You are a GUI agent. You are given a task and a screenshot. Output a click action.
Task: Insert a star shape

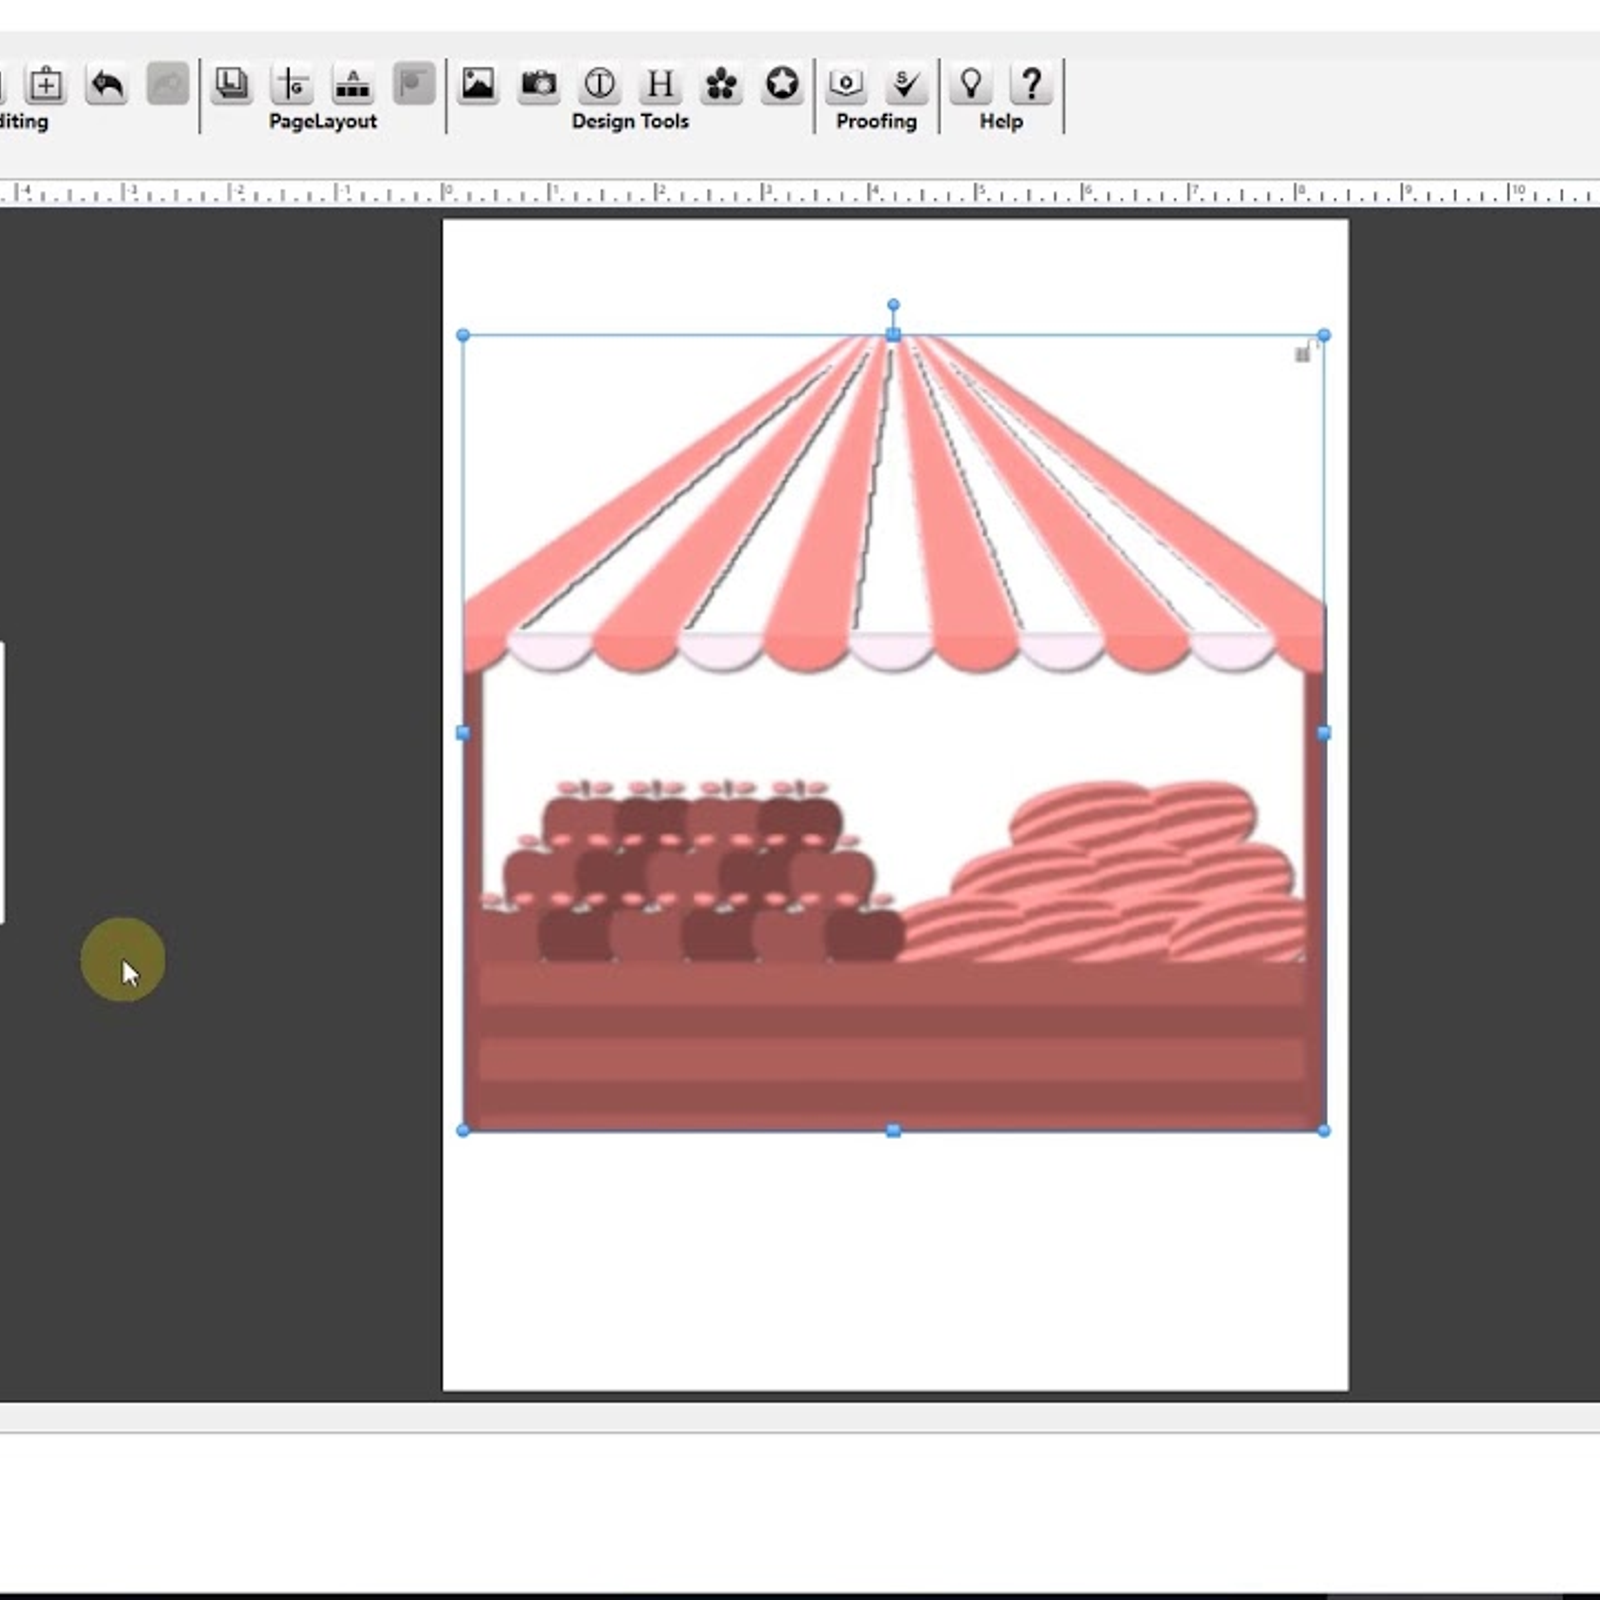(782, 87)
